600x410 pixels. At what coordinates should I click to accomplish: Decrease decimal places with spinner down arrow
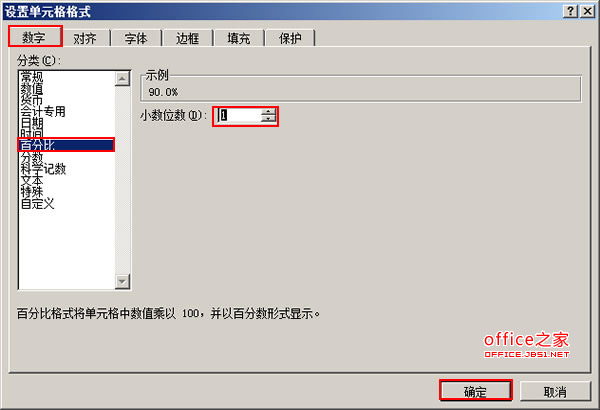click(269, 119)
